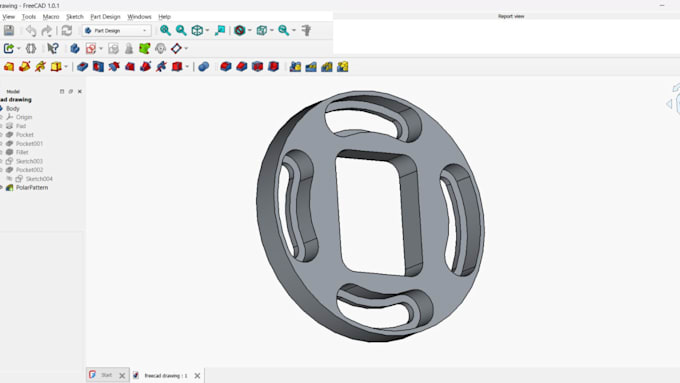680x383 pixels.
Task: Click the Boolean operation icon
Action: coord(203,67)
